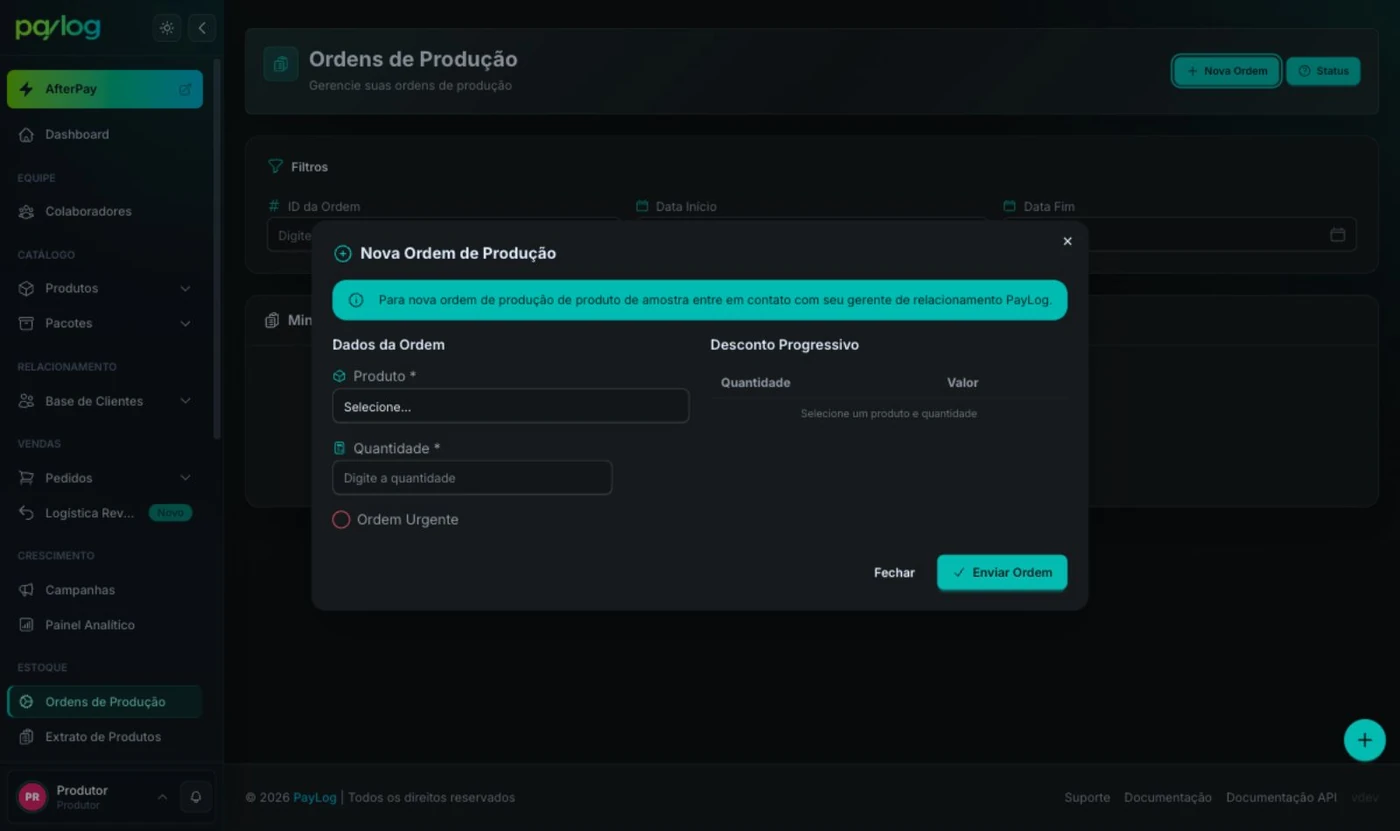This screenshot has width=1400, height=831.
Task: Click the Painel Analítico chart icon
Action: (26, 625)
